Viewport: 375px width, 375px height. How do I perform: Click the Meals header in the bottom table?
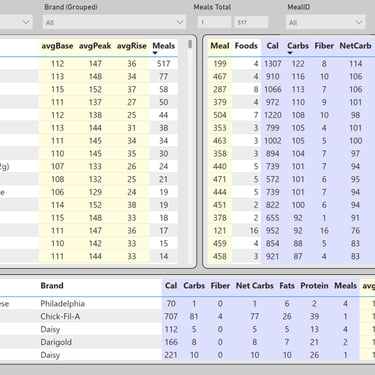(x=345, y=286)
